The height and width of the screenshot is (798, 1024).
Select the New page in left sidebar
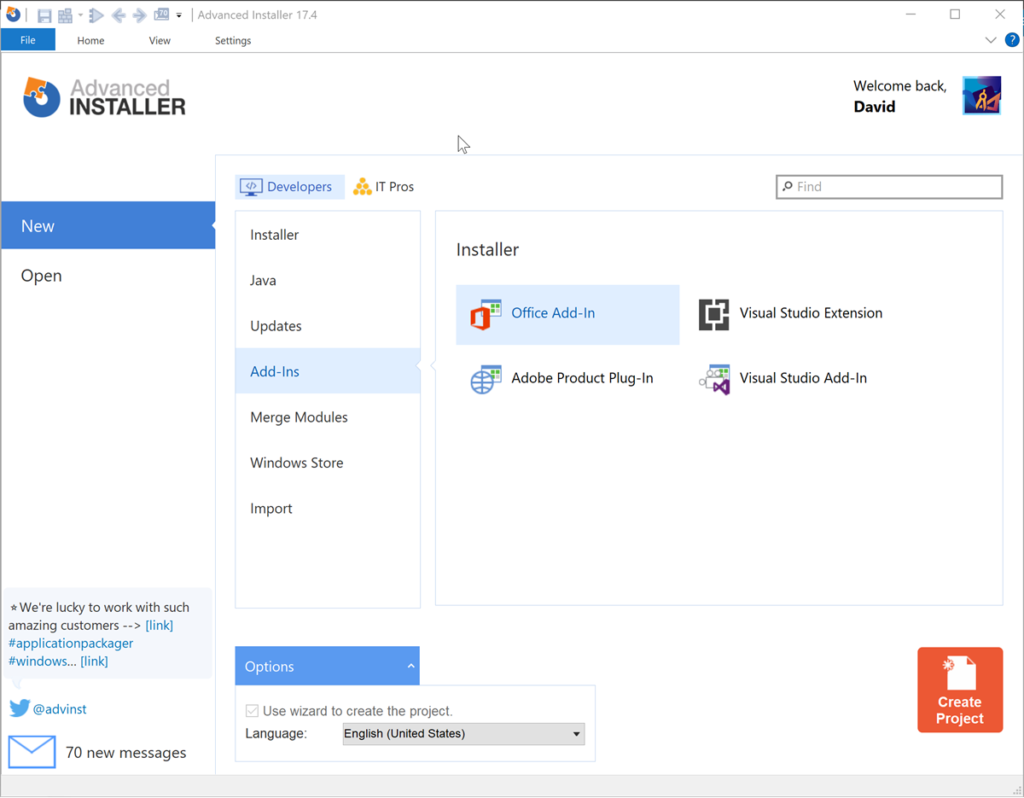108,225
